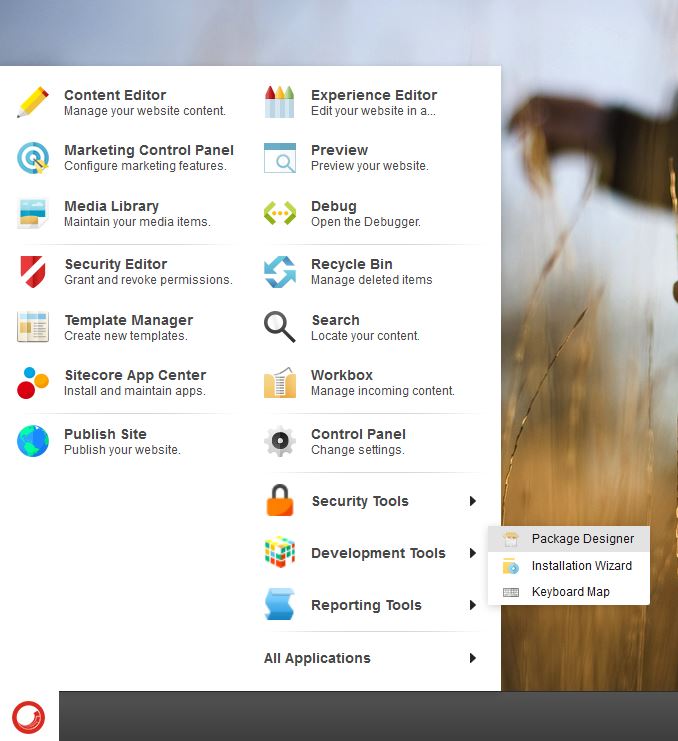Viewport: 678px width, 741px height.
Task: Click the Media Library picture icon
Action: [33, 214]
